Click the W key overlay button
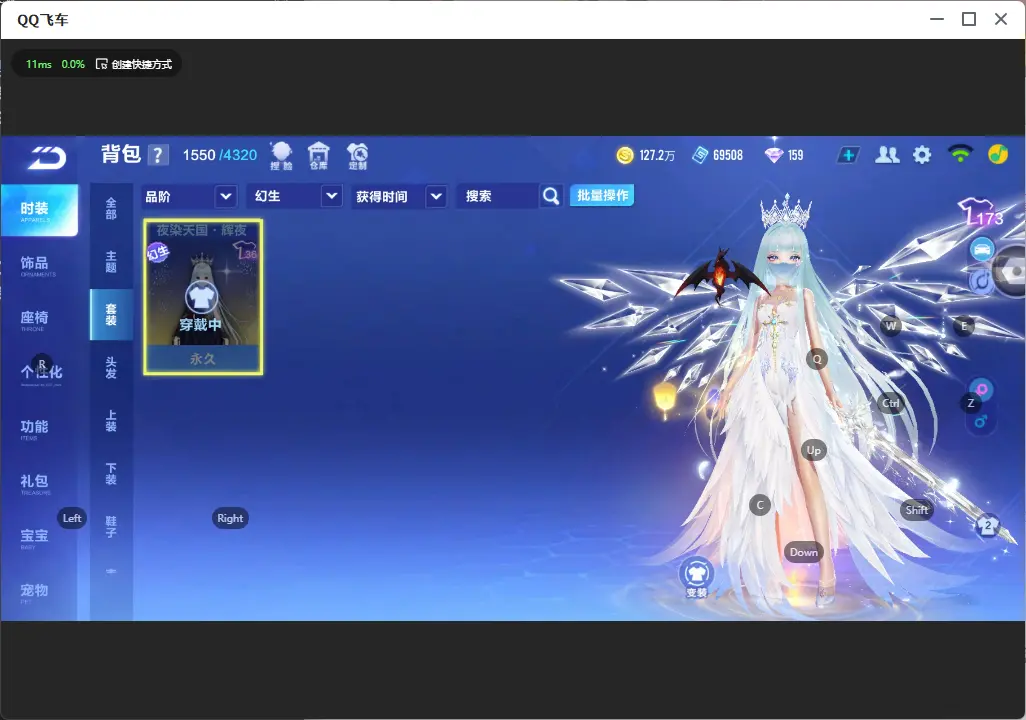This screenshot has height=720, width=1026. point(891,326)
